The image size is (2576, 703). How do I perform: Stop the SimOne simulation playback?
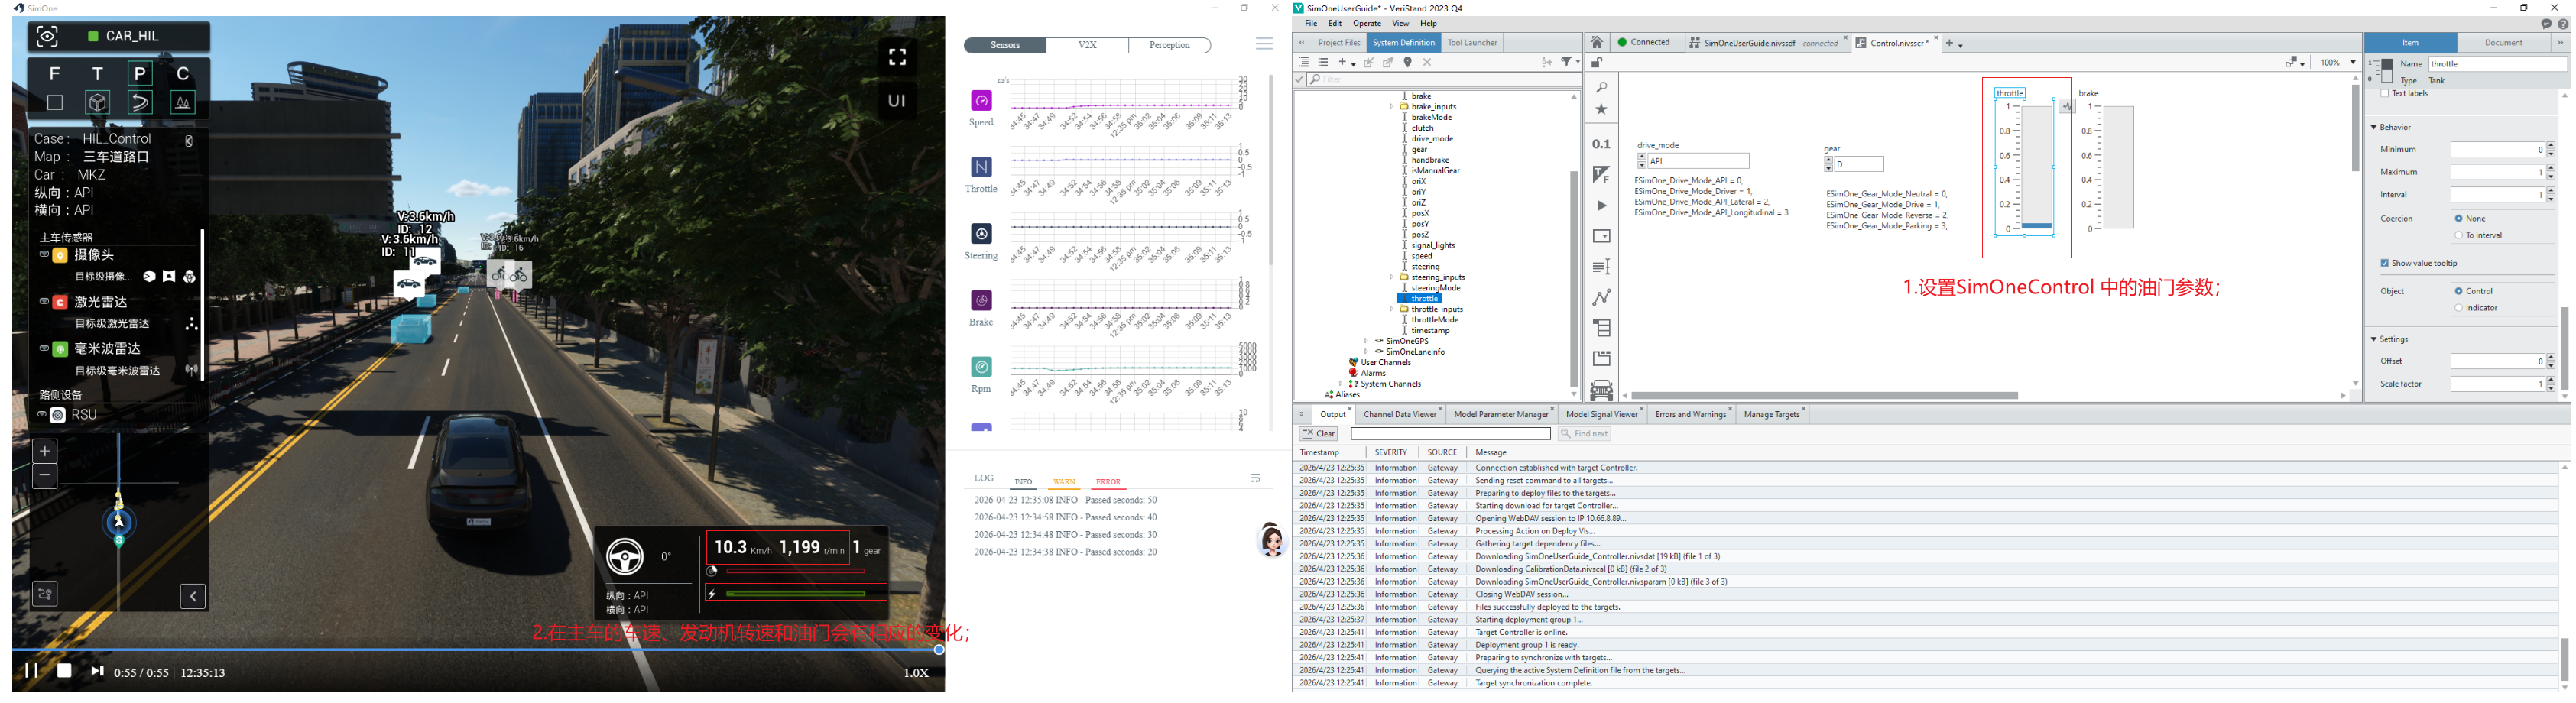click(64, 671)
